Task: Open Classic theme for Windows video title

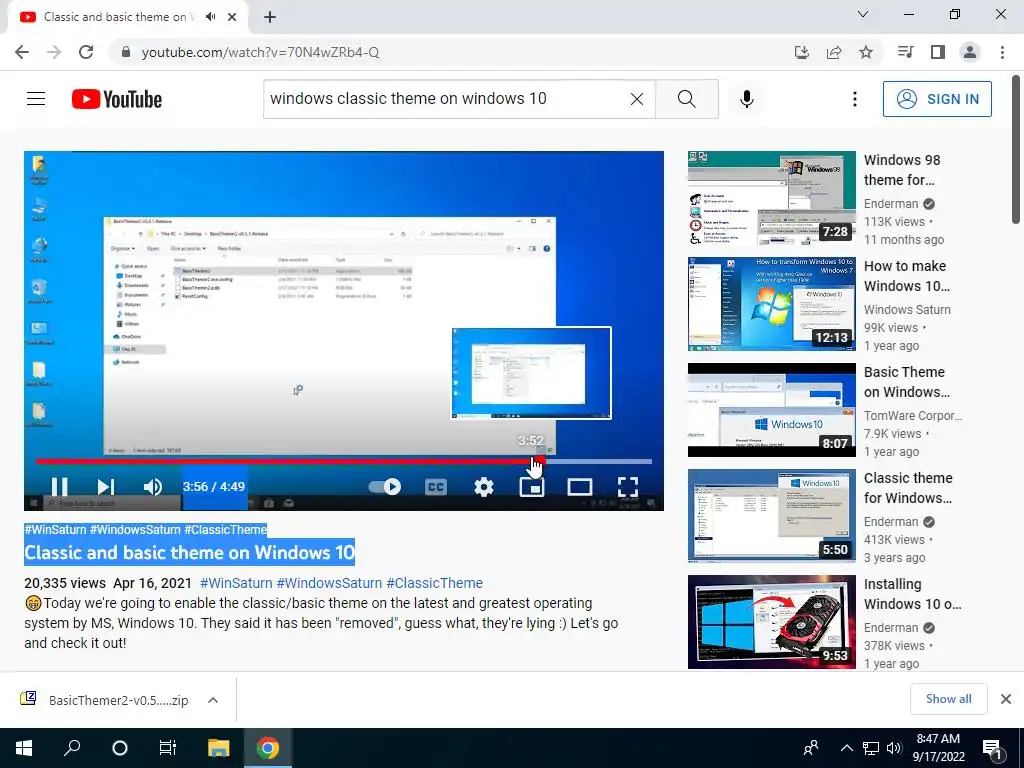Action: coord(908,488)
